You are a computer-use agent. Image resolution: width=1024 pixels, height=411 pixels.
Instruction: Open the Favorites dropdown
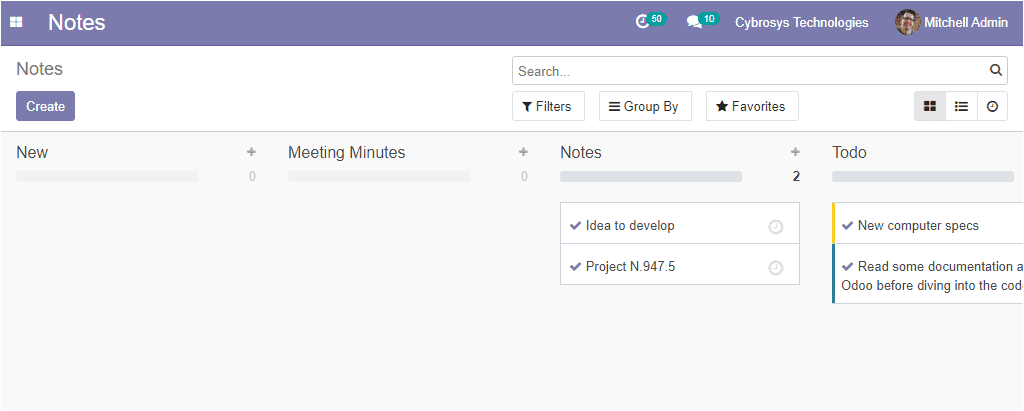[752, 107]
